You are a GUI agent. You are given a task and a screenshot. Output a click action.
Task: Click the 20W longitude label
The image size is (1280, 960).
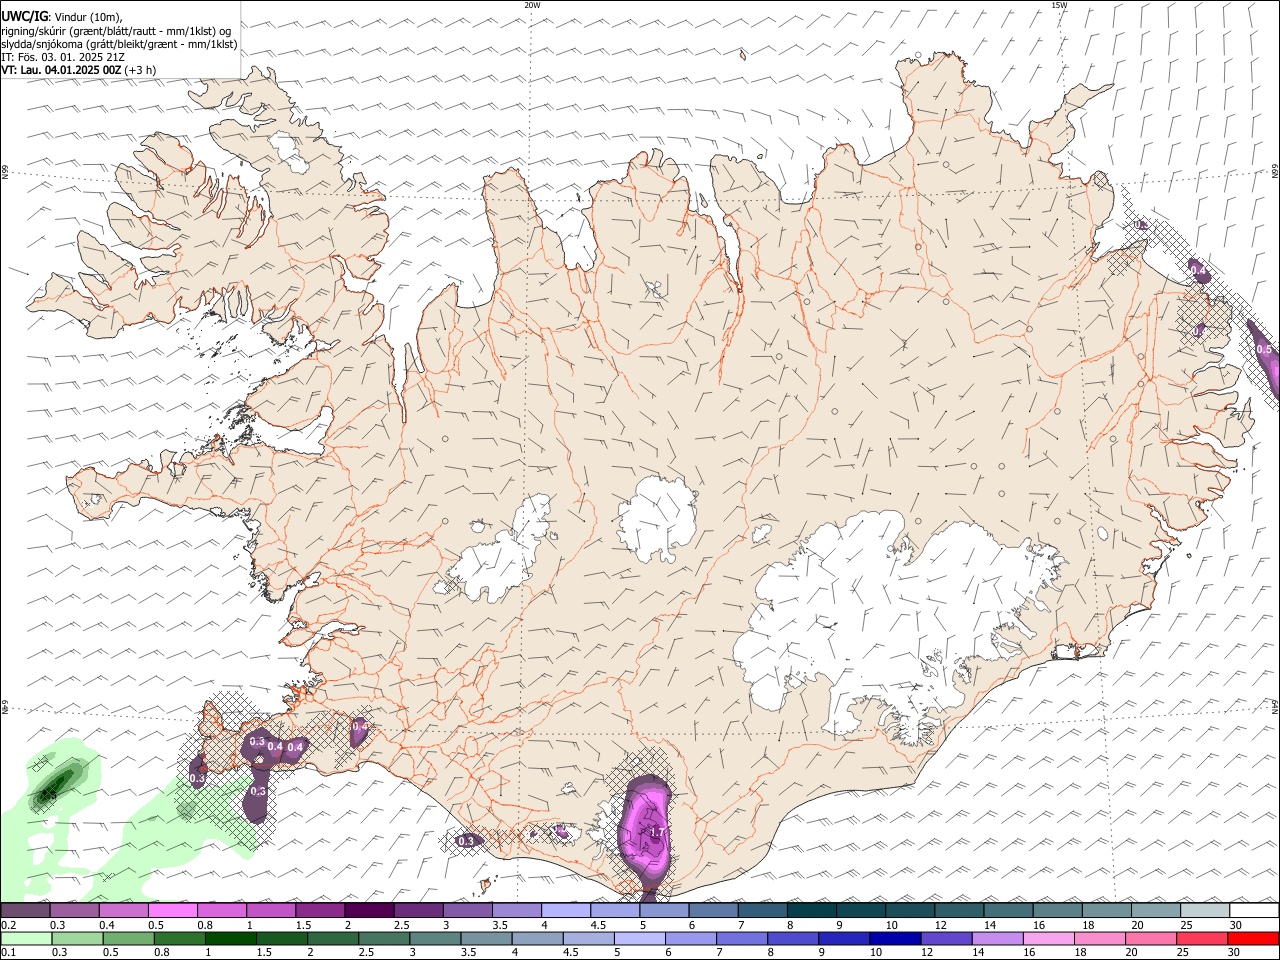(x=532, y=5)
